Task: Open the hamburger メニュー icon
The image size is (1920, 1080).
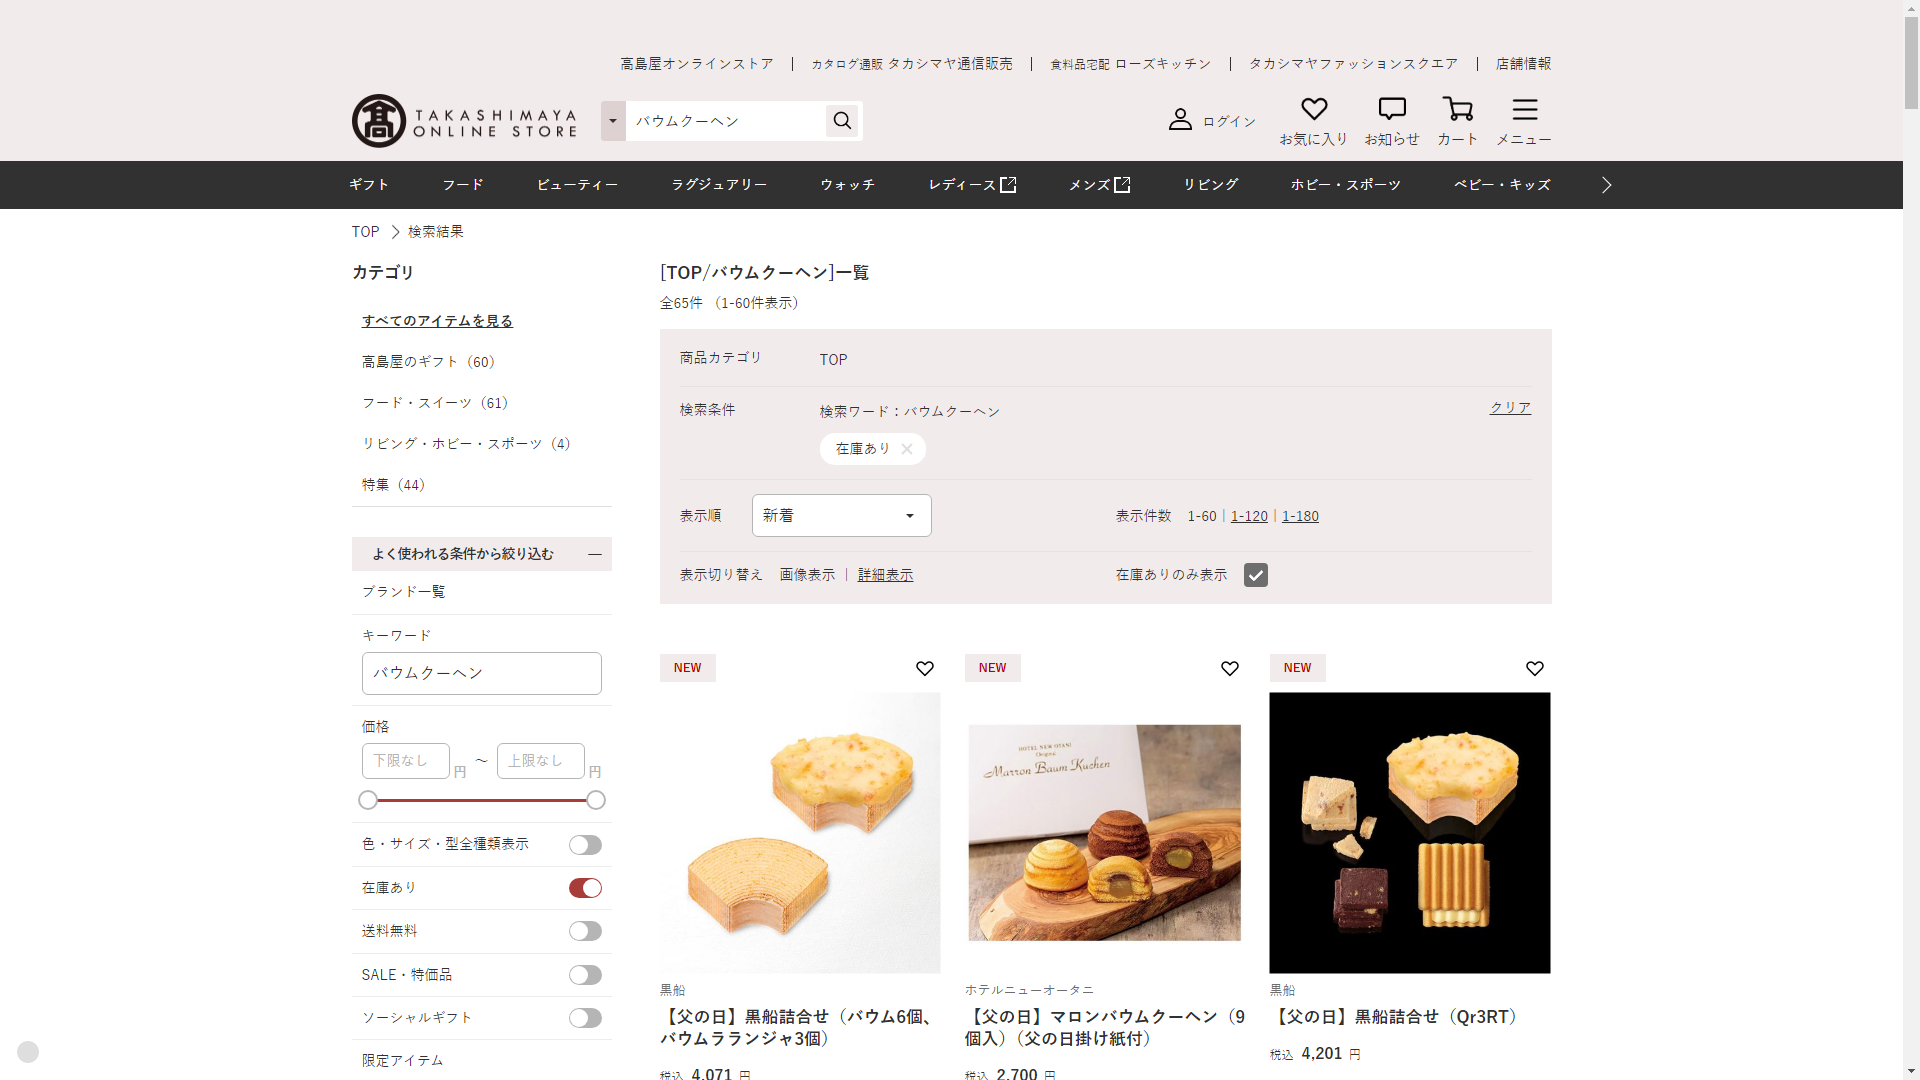Action: 1524,110
